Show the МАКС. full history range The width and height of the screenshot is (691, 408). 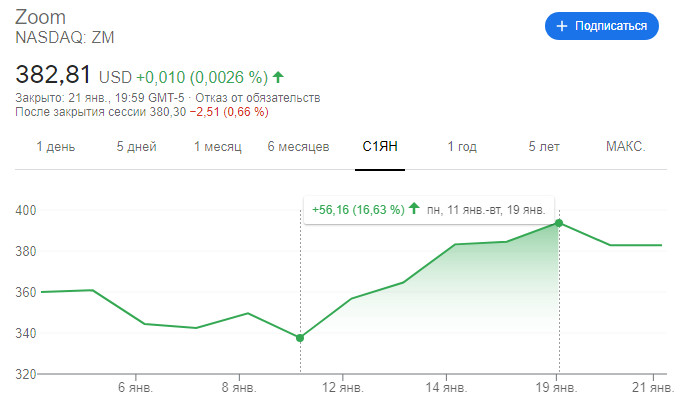[626, 147]
